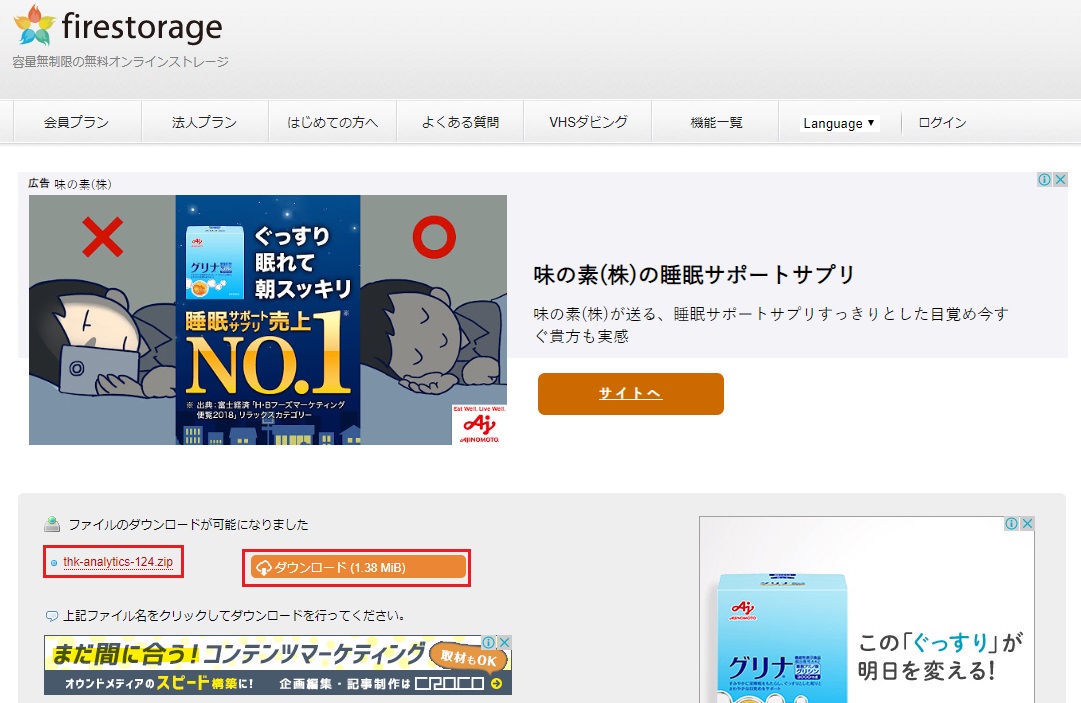Open the グリナ product box ad image
Image resolution: width=1081 pixels, height=703 pixels.
782,638
